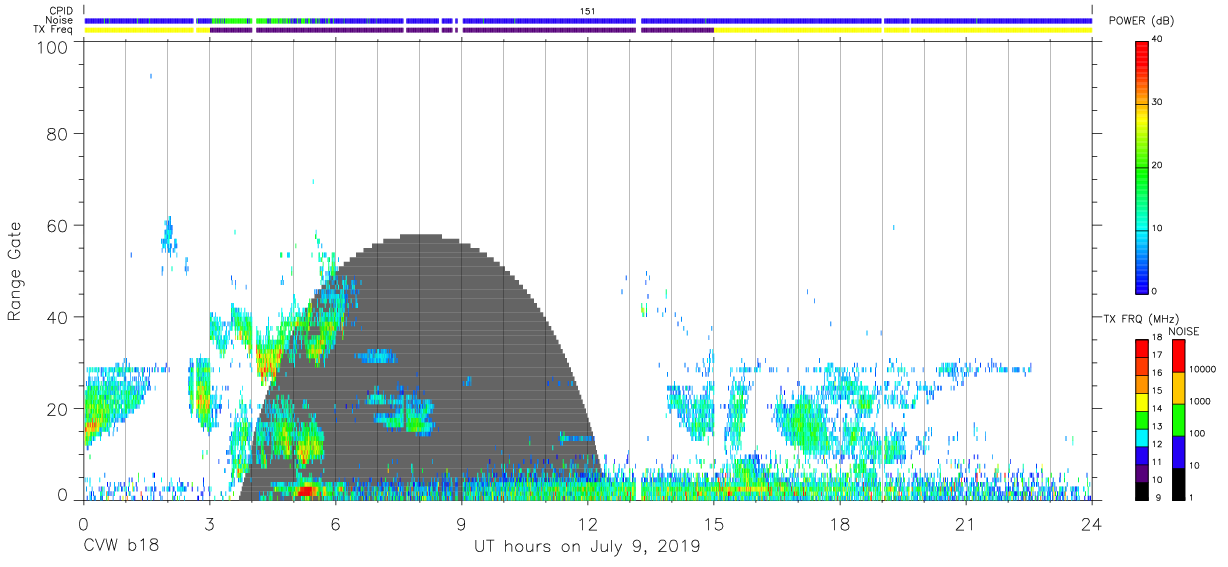Click the 40 label on POWER colorbar
Screen dimensions: 1228x567
1159,39
